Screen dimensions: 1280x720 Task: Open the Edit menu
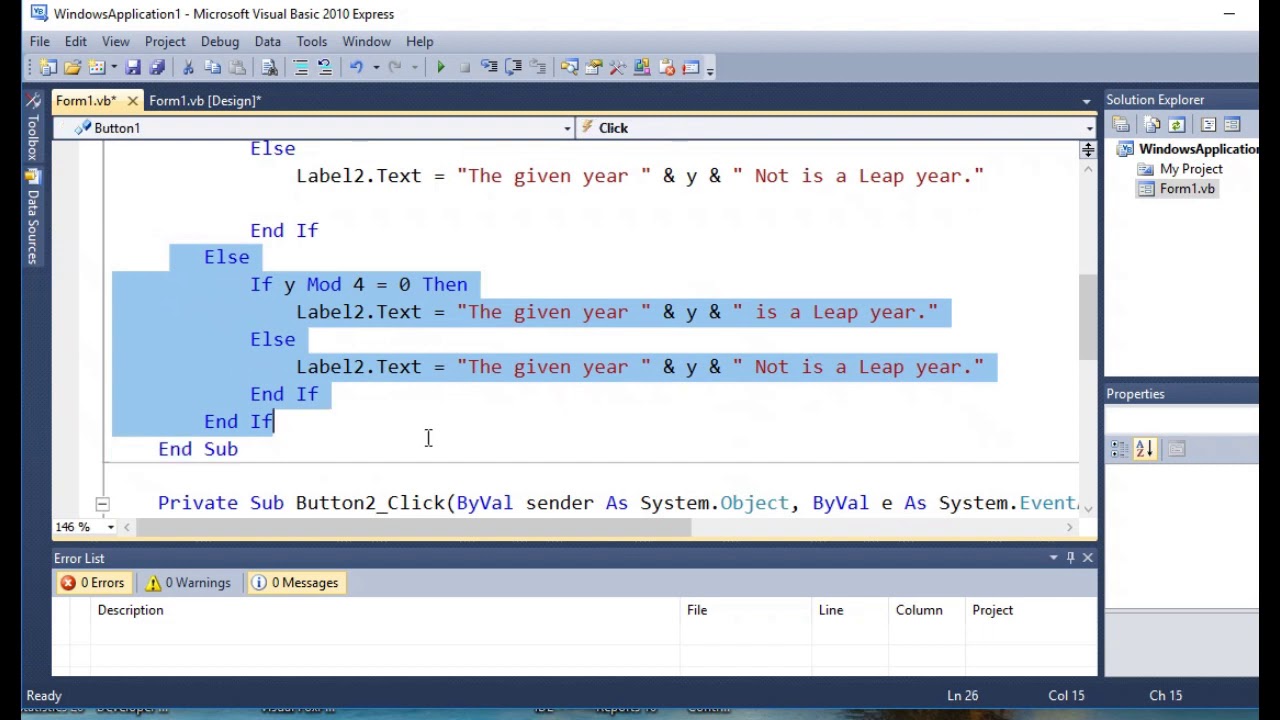[x=76, y=41]
